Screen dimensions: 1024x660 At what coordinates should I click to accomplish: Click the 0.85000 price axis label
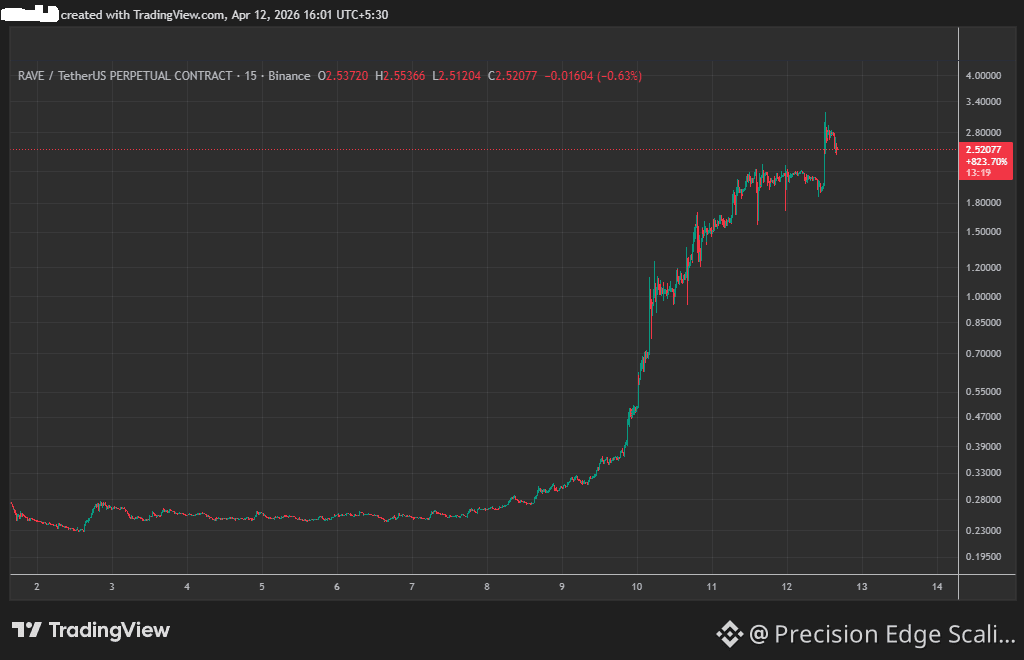pos(984,322)
